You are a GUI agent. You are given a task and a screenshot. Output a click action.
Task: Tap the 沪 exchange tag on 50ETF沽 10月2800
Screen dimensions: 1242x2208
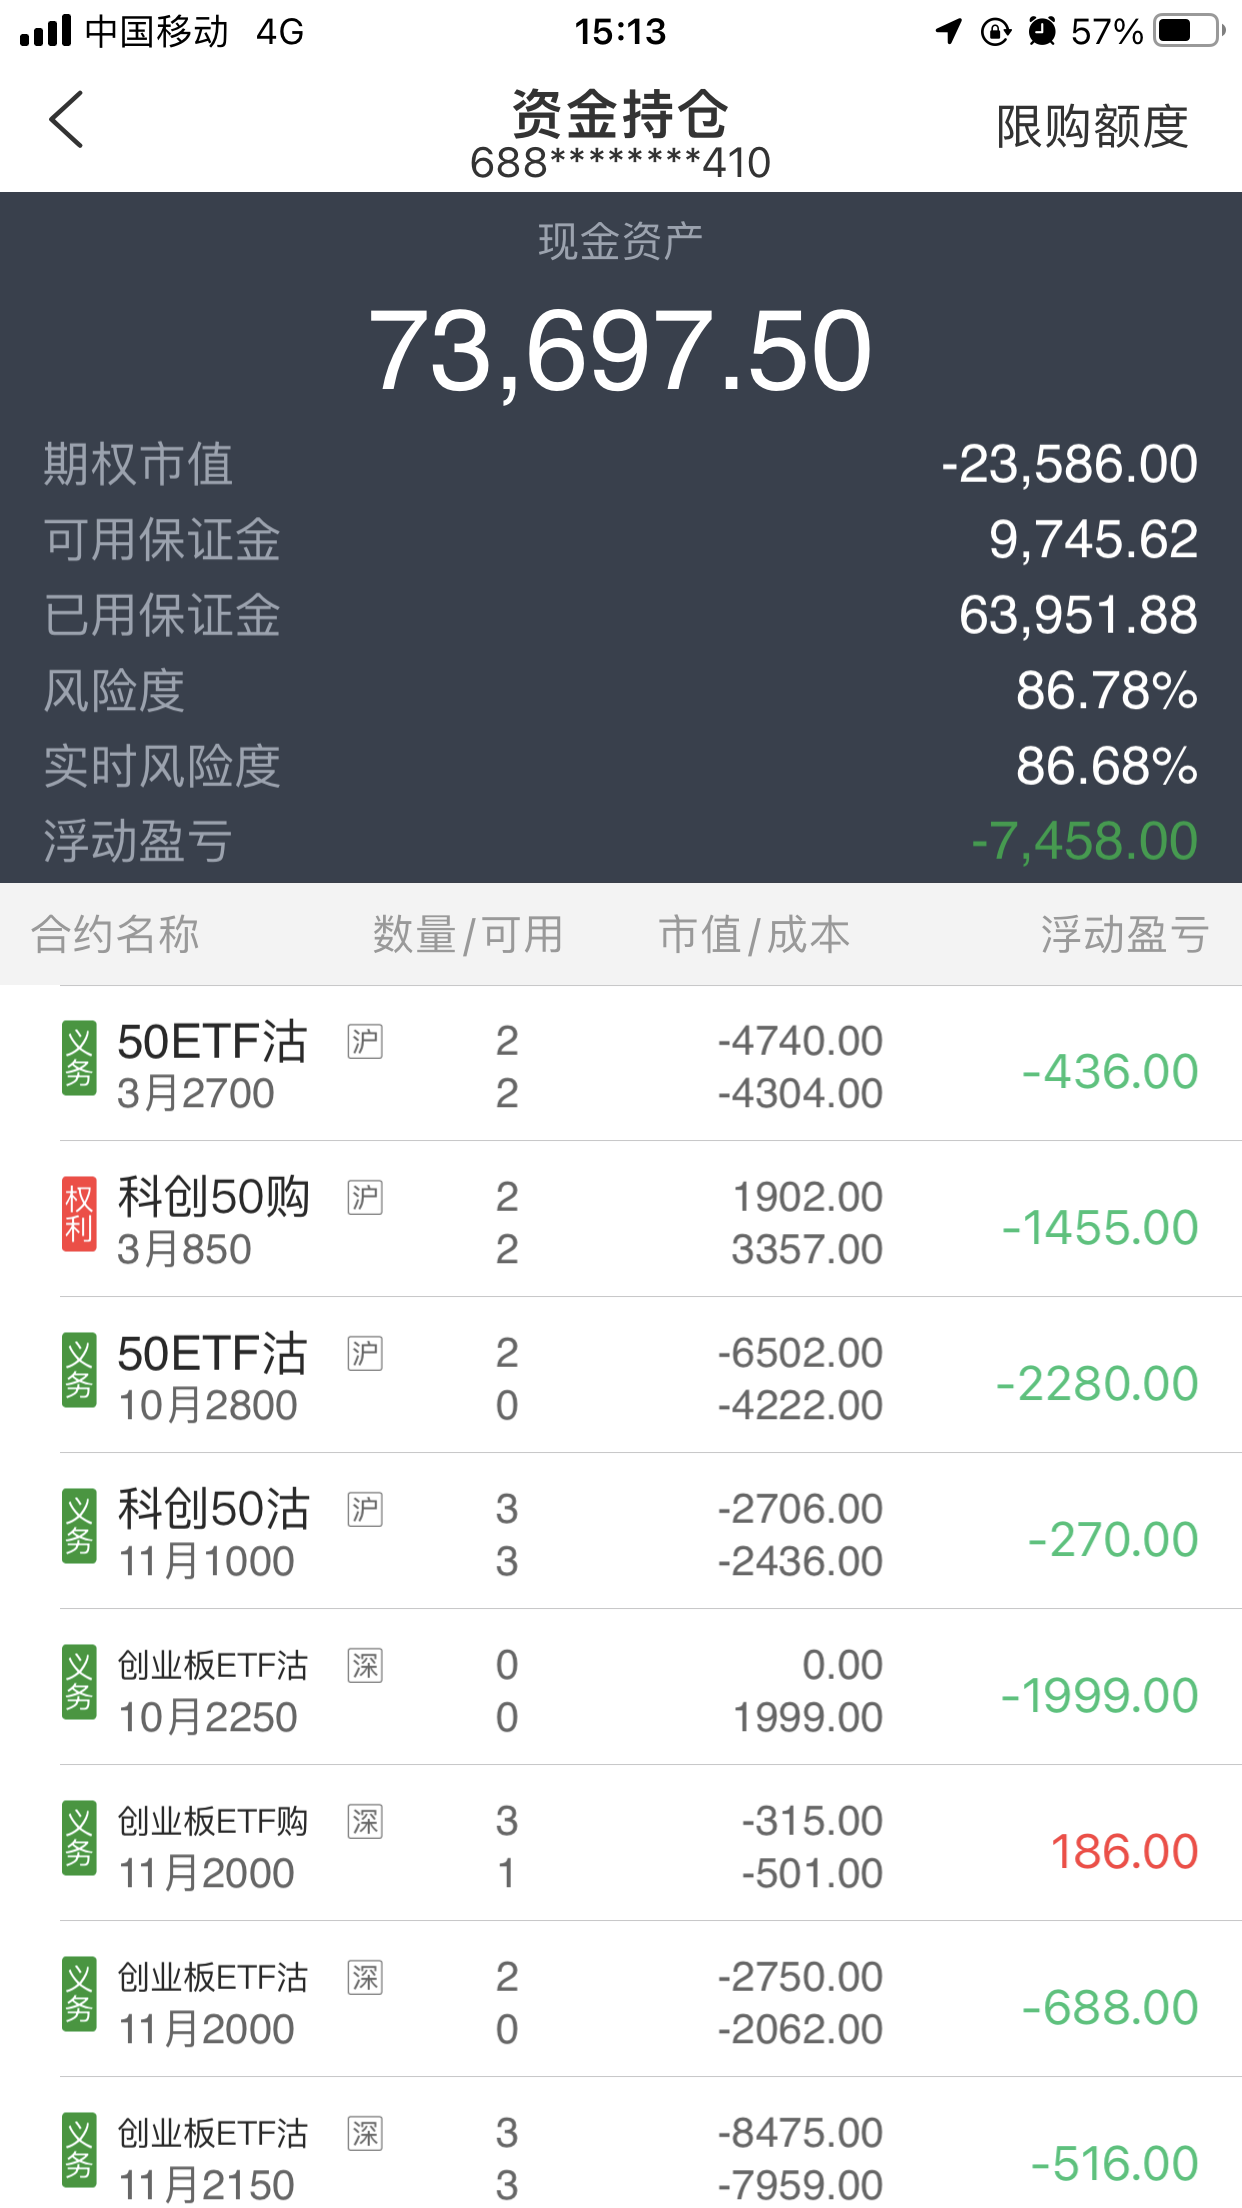point(365,1354)
